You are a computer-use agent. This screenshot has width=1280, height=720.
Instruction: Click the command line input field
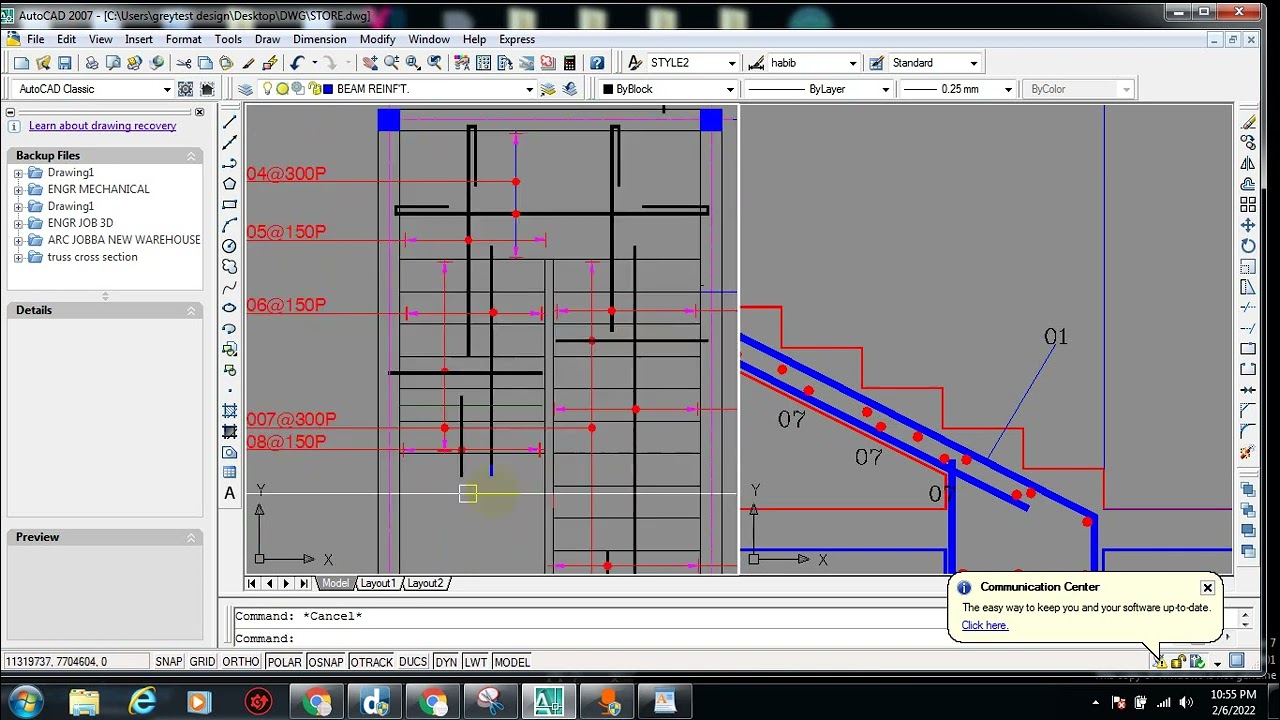[735, 638]
